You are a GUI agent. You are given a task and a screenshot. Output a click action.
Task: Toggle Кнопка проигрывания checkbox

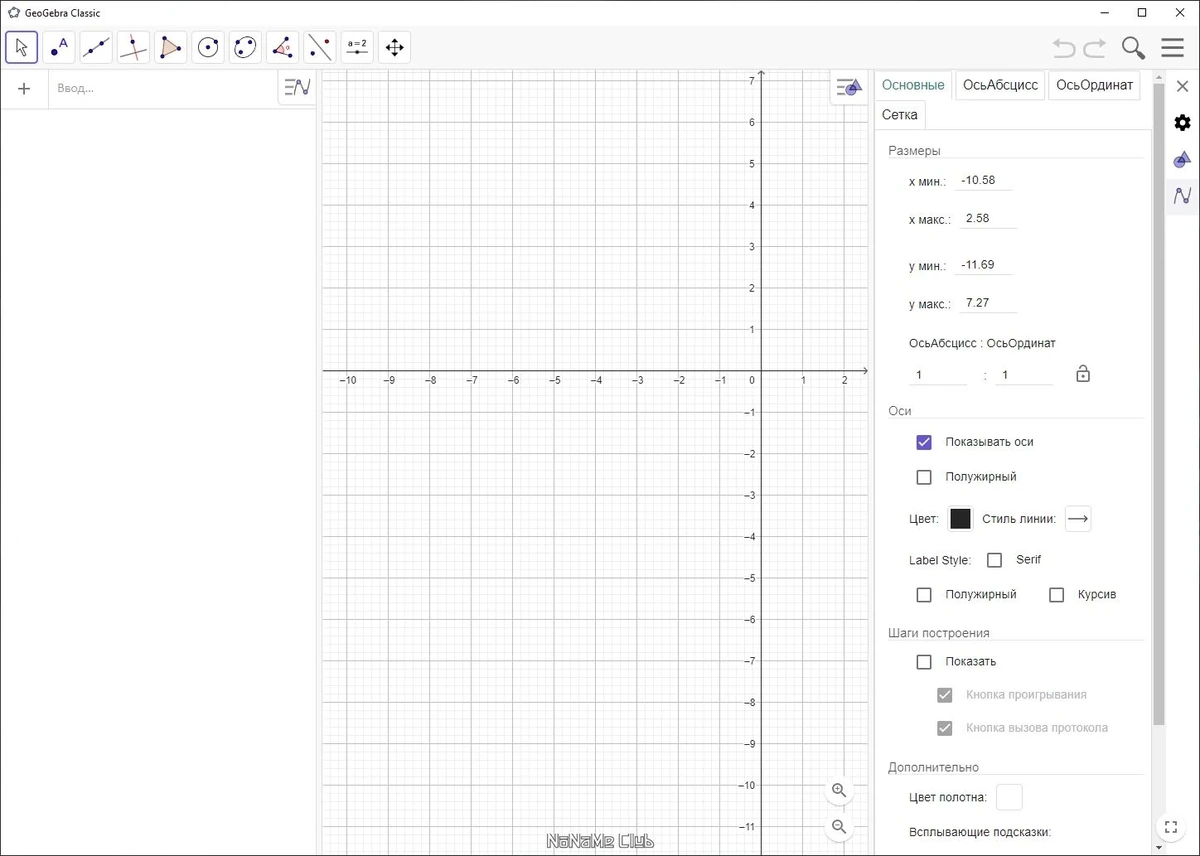click(944, 695)
